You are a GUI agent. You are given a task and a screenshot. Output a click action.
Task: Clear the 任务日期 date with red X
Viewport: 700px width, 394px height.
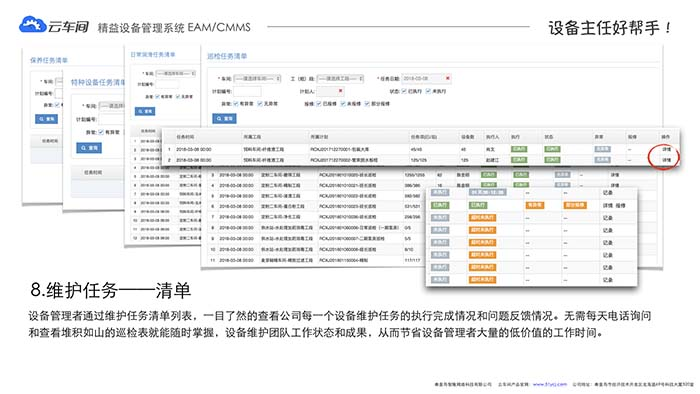coord(448,78)
